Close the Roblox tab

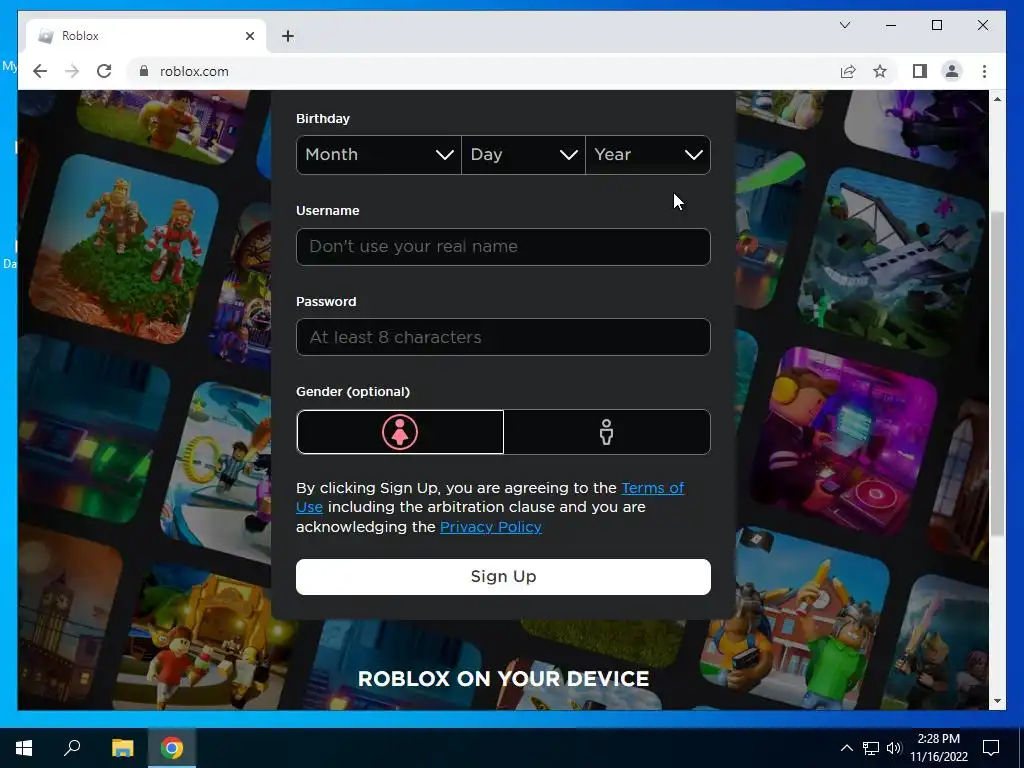tap(249, 36)
